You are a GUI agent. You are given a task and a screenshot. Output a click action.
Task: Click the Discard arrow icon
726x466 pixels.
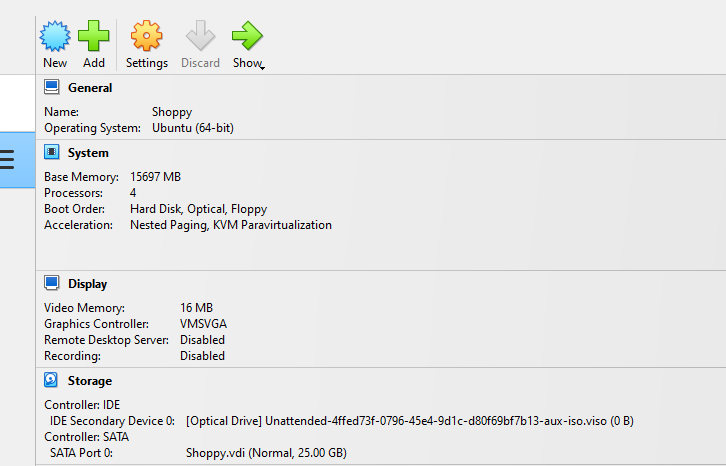(x=200, y=36)
